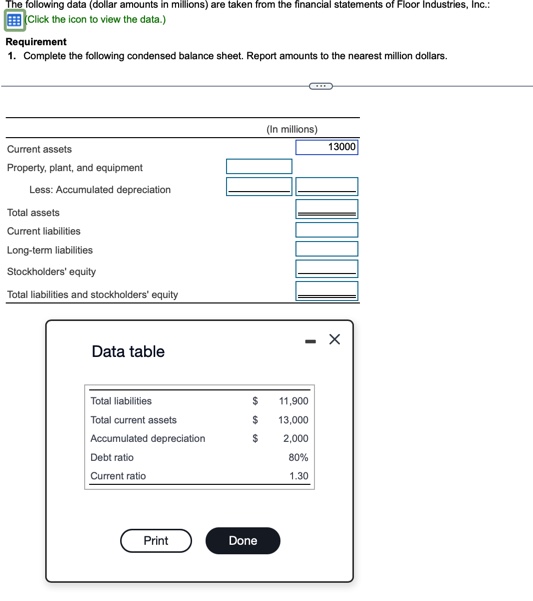Select the Long-term liabilities input field
This screenshot has height=601, width=533.
coord(326,249)
